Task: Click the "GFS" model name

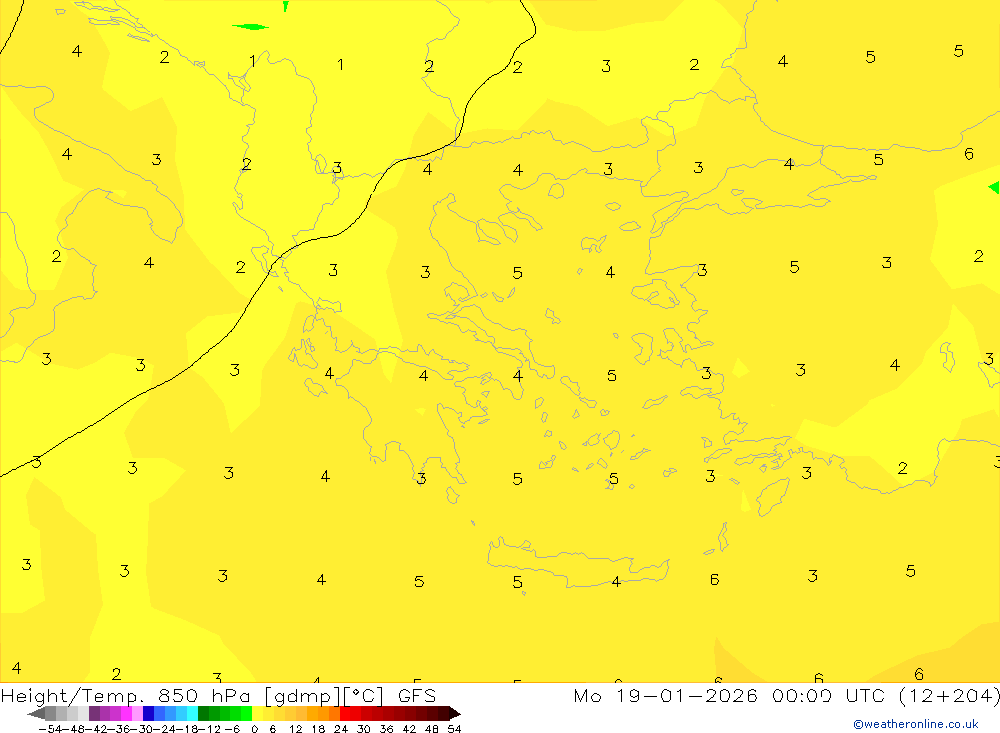Action: pyautogui.click(x=417, y=695)
